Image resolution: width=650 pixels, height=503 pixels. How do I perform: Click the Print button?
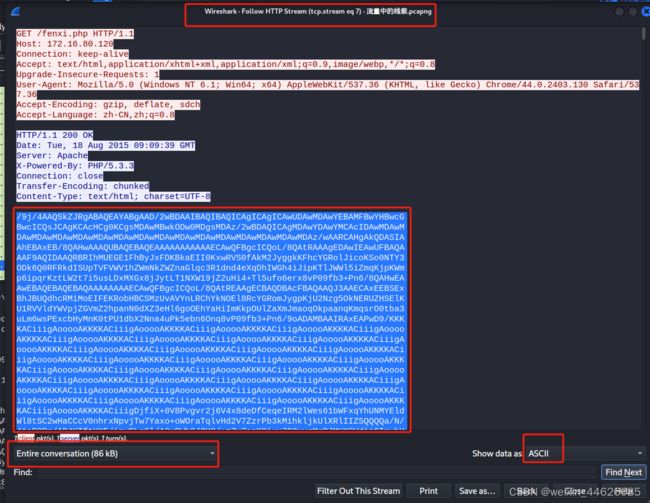(x=428, y=491)
